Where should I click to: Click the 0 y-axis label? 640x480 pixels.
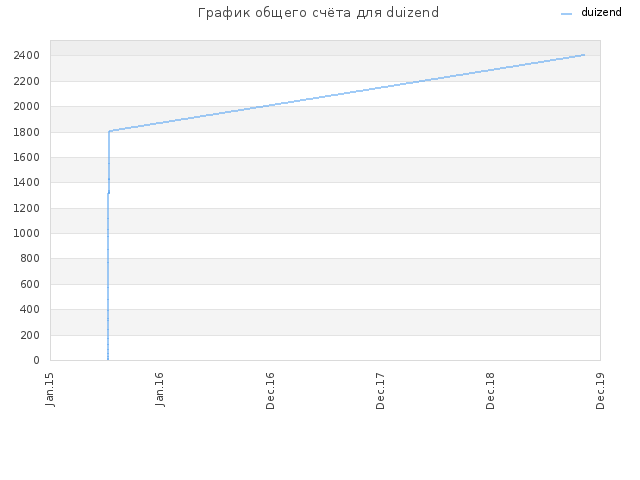pos(36,360)
